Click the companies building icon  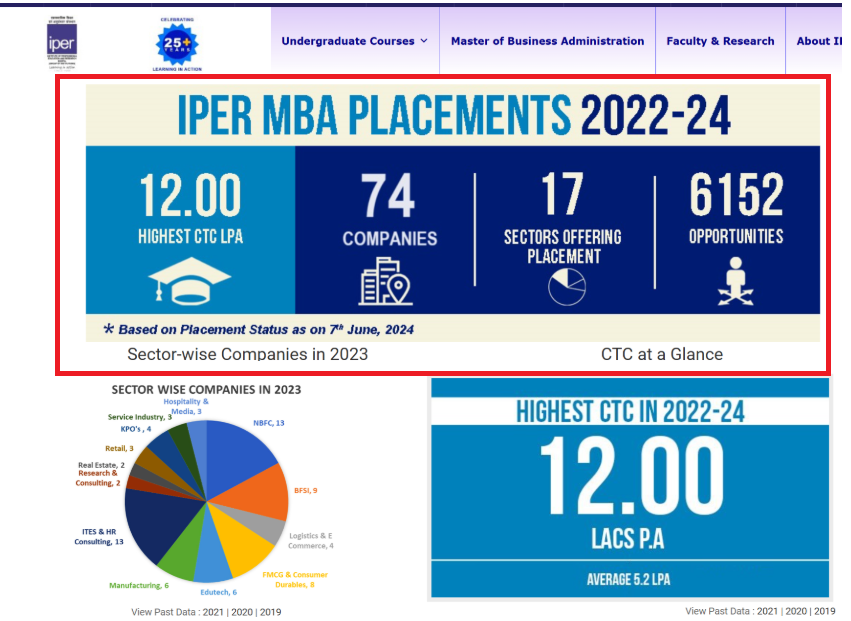[386, 281]
